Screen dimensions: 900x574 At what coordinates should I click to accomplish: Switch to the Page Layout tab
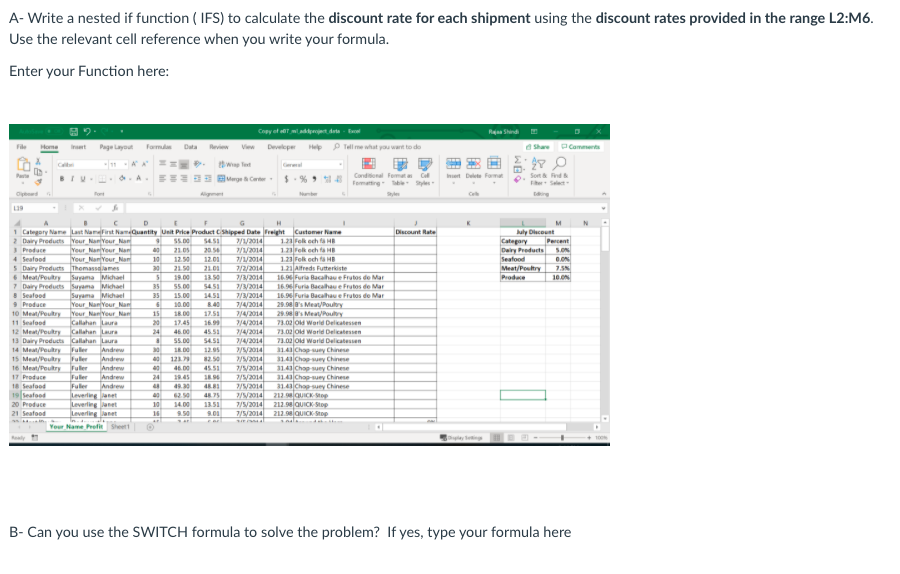[x=116, y=147]
